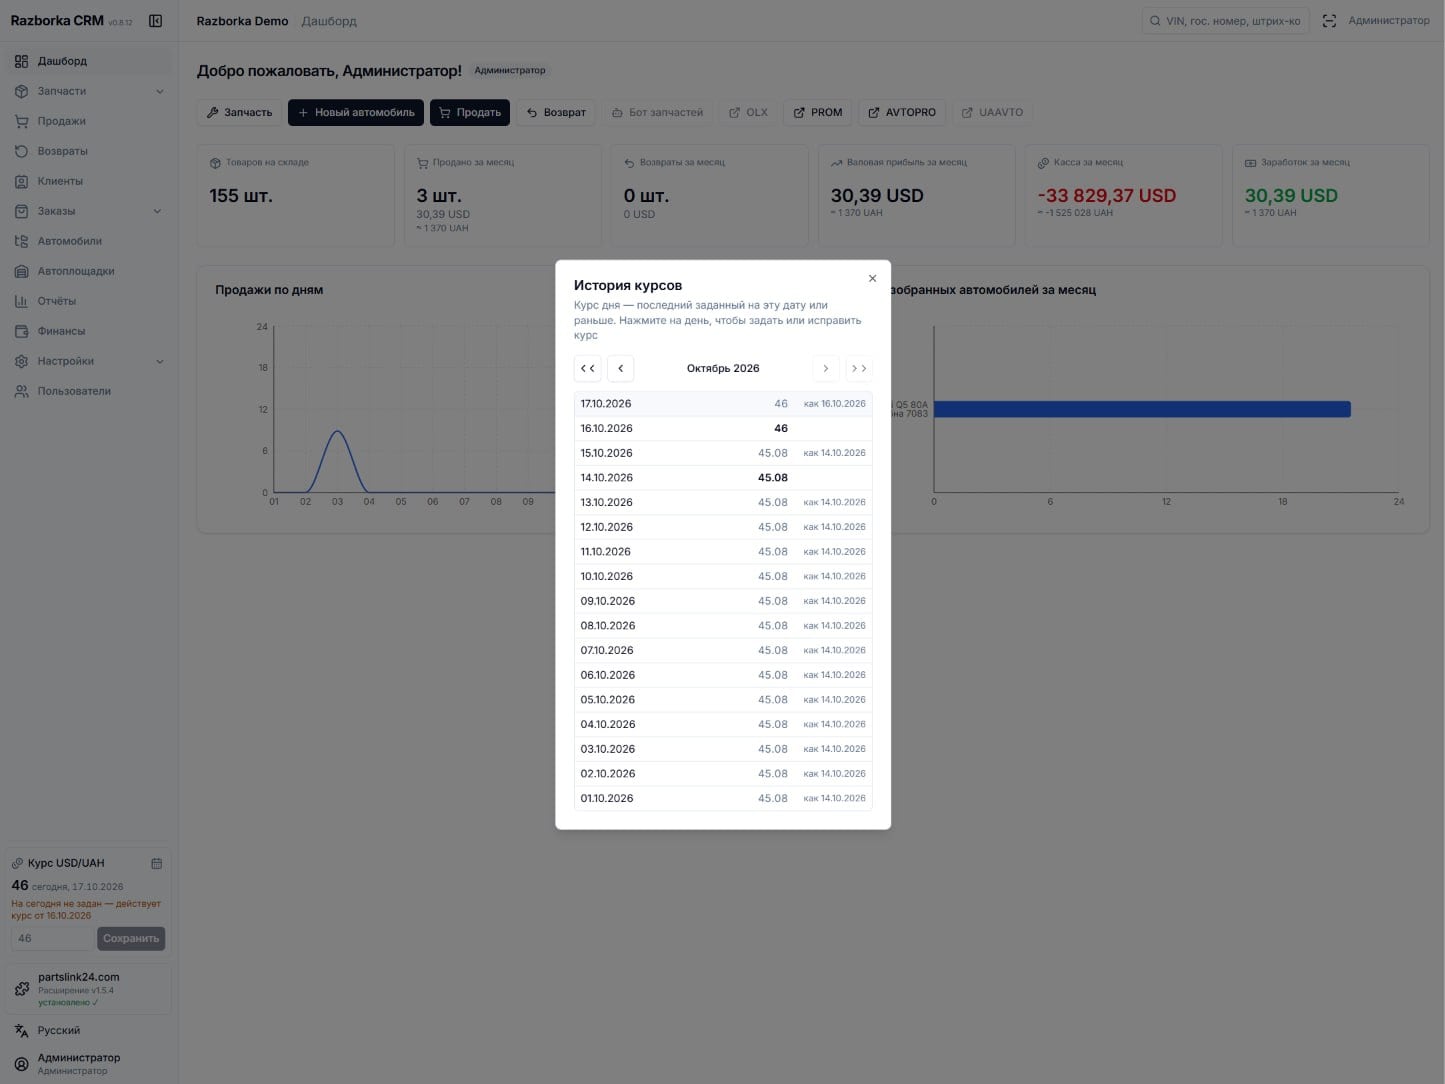Open rate history calendar icon by Курс USD/UAH
The width and height of the screenshot is (1445, 1084).
tap(157, 863)
